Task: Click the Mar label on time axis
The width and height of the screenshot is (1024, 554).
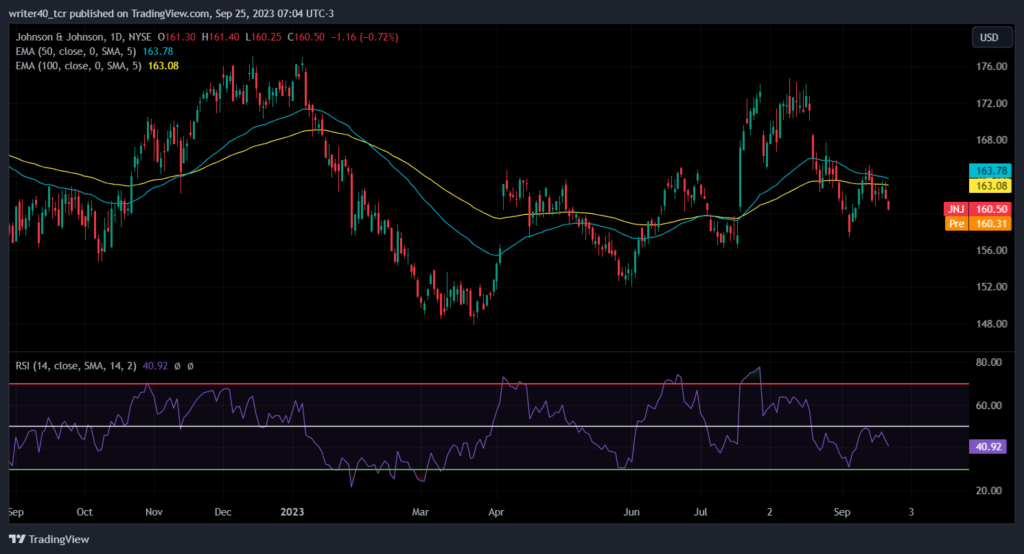Action: click(x=420, y=512)
